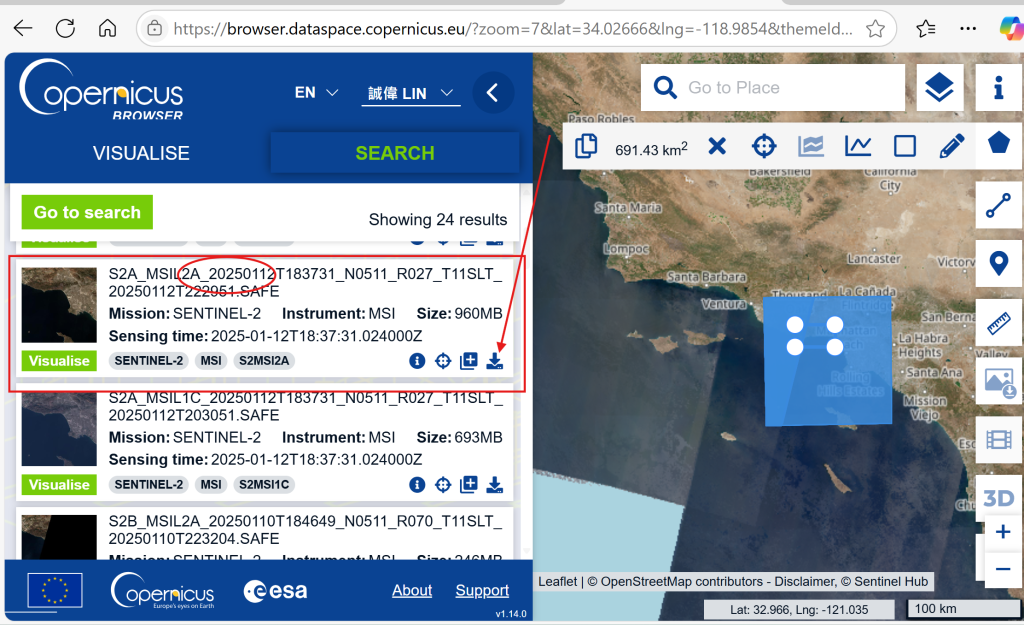Click the 691.43 km² area value
The image size is (1024, 625).
click(x=651, y=149)
